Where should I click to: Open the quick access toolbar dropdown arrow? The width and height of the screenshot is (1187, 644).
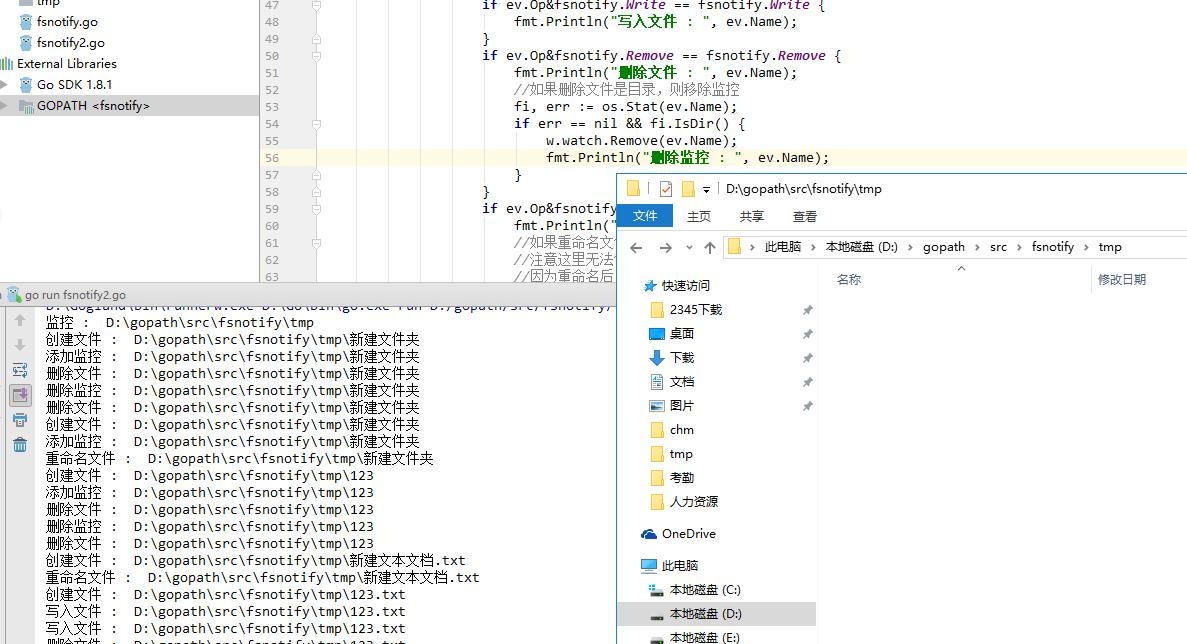tap(707, 189)
